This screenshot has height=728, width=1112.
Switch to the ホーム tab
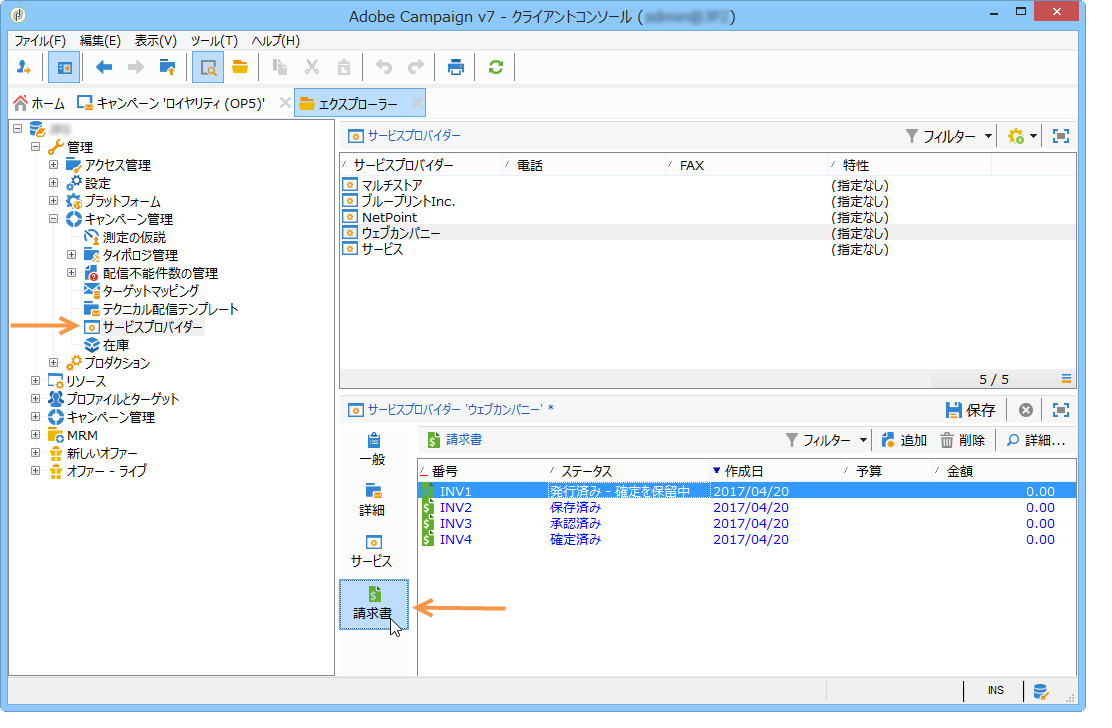[39, 103]
